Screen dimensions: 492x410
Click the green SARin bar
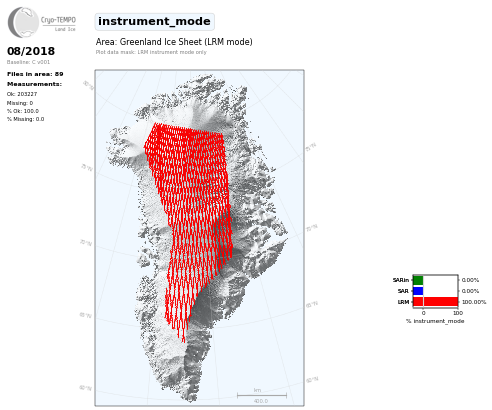tap(418, 280)
